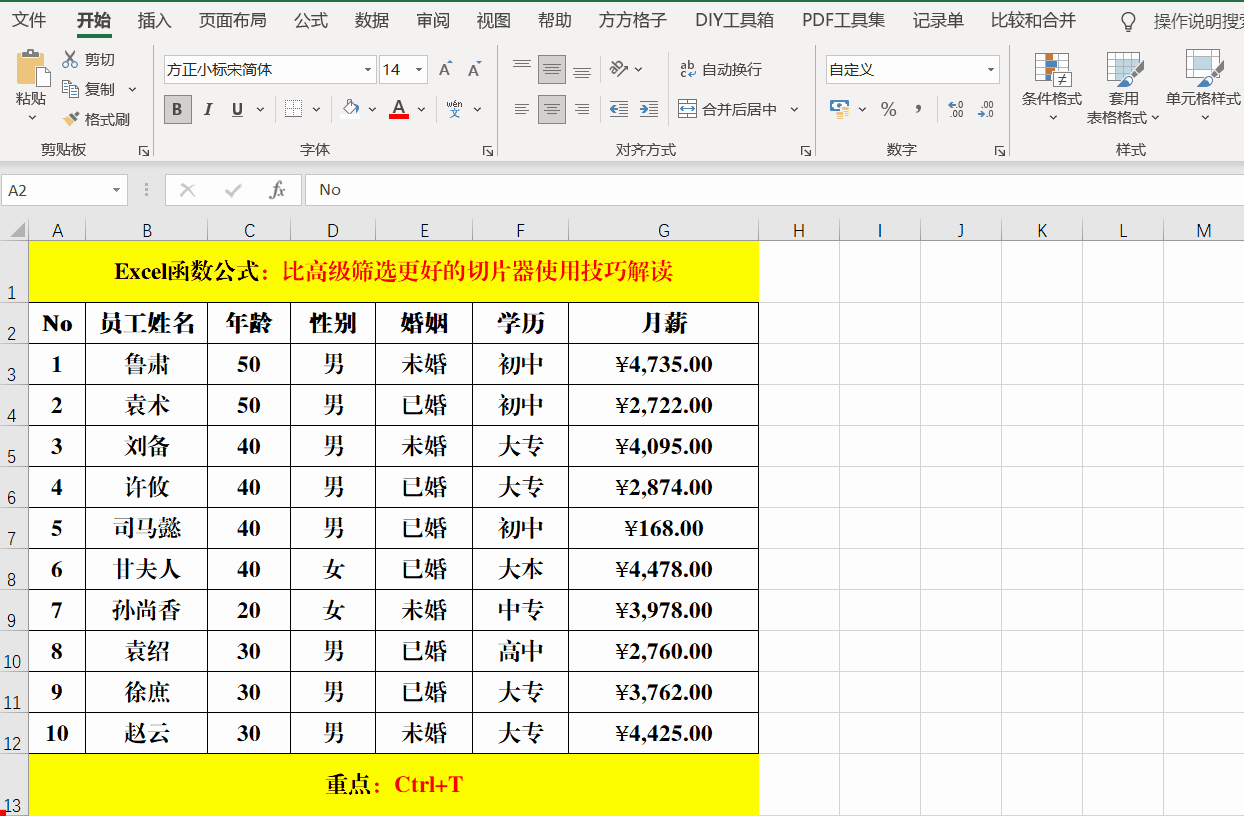Click the Comma Style icon

click(x=918, y=110)
